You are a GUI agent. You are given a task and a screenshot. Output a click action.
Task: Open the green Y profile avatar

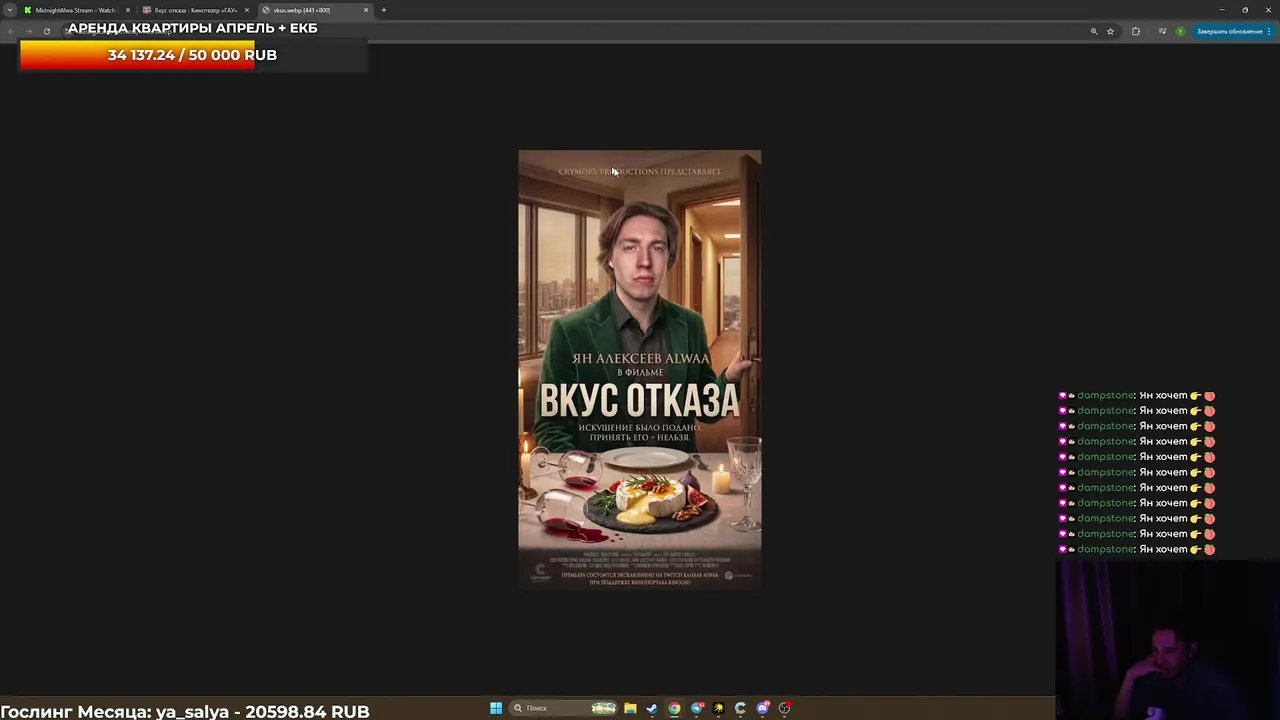click(x=1180, y=31)
